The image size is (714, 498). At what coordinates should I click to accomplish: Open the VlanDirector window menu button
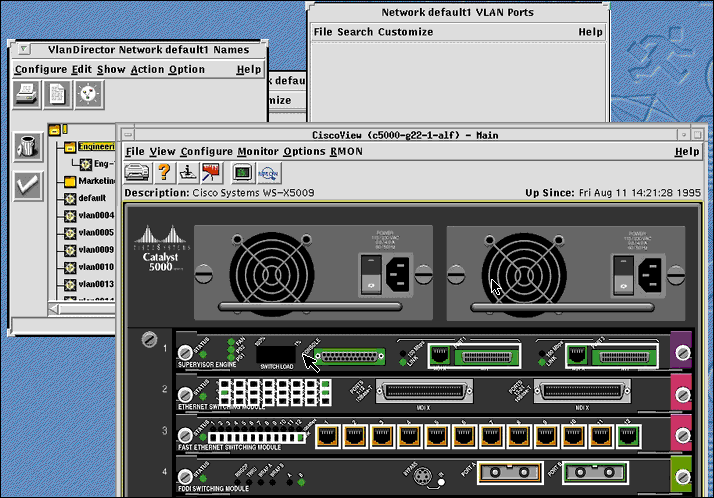[24, 49]
